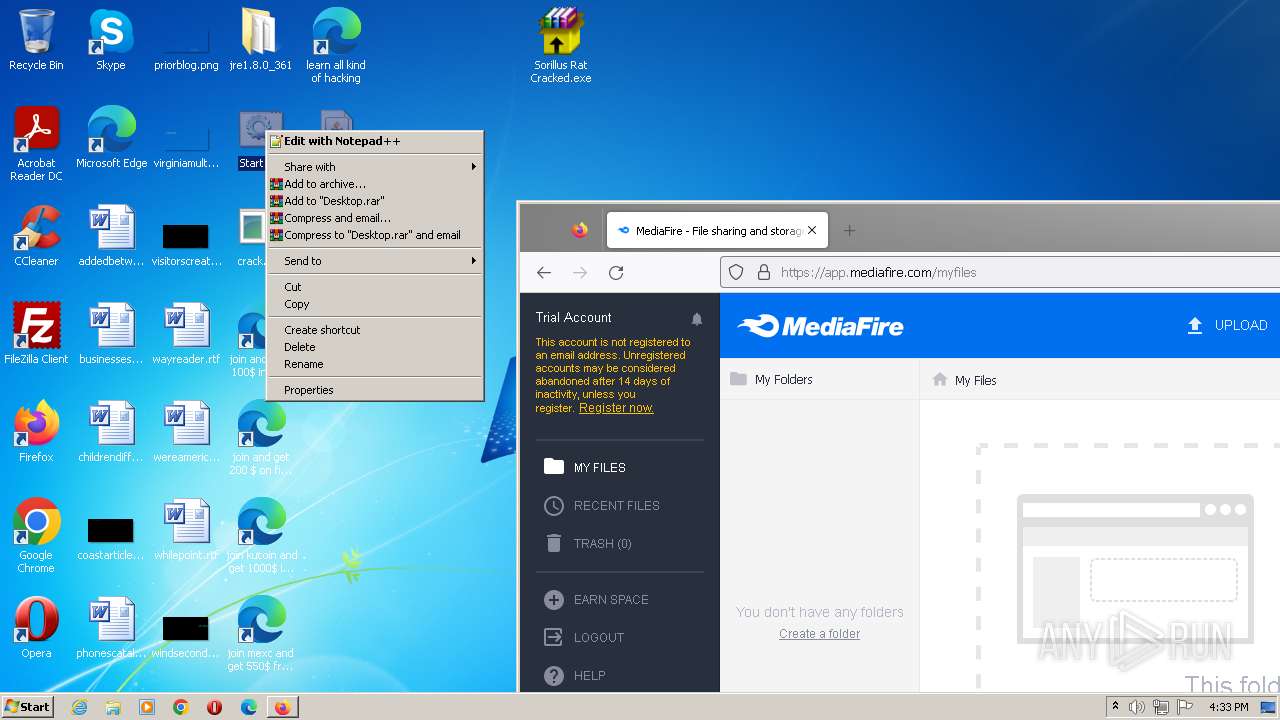The height and width of the screenshot is (720, 1280).
Task: Choose Delete from the context menu
Action: (375, 347)
